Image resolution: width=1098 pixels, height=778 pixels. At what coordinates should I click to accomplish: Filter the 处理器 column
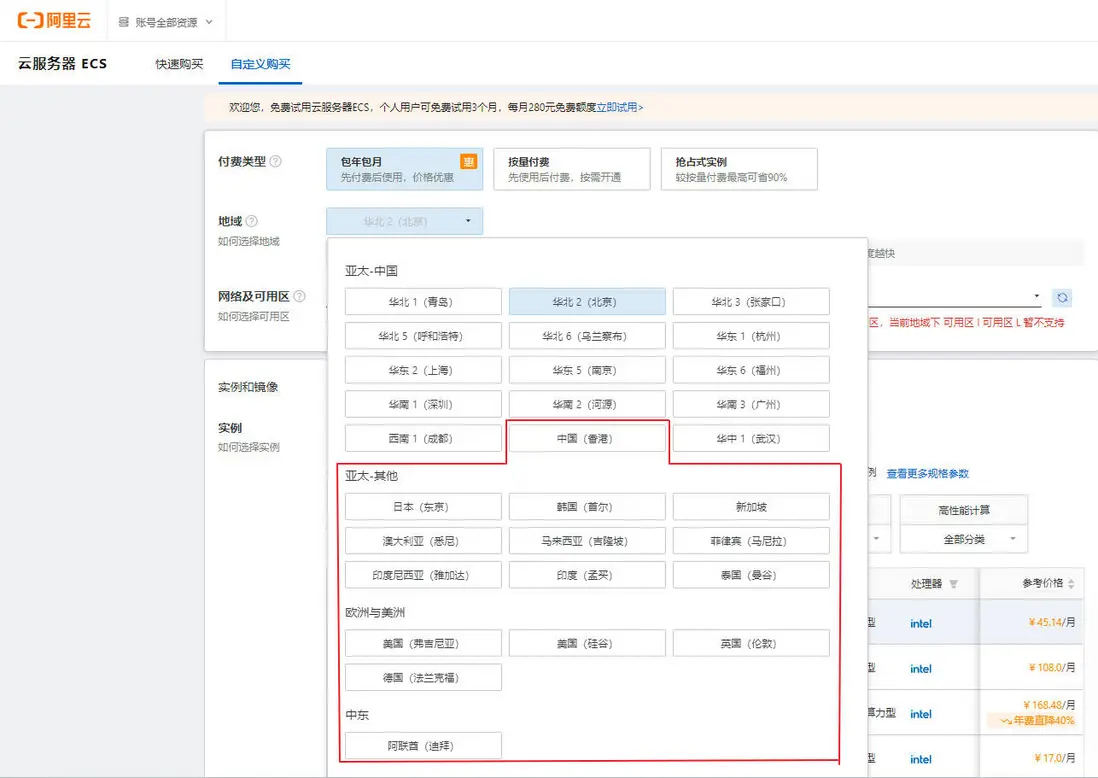pos(953,584)
